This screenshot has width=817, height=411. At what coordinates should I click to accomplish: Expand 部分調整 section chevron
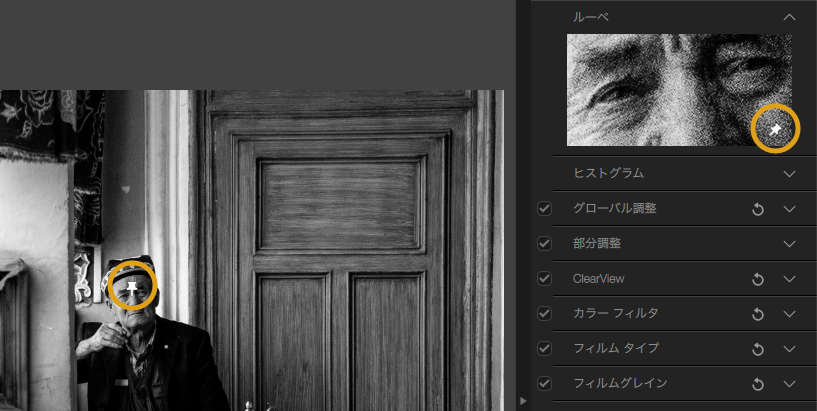click(x=789, y=244)
